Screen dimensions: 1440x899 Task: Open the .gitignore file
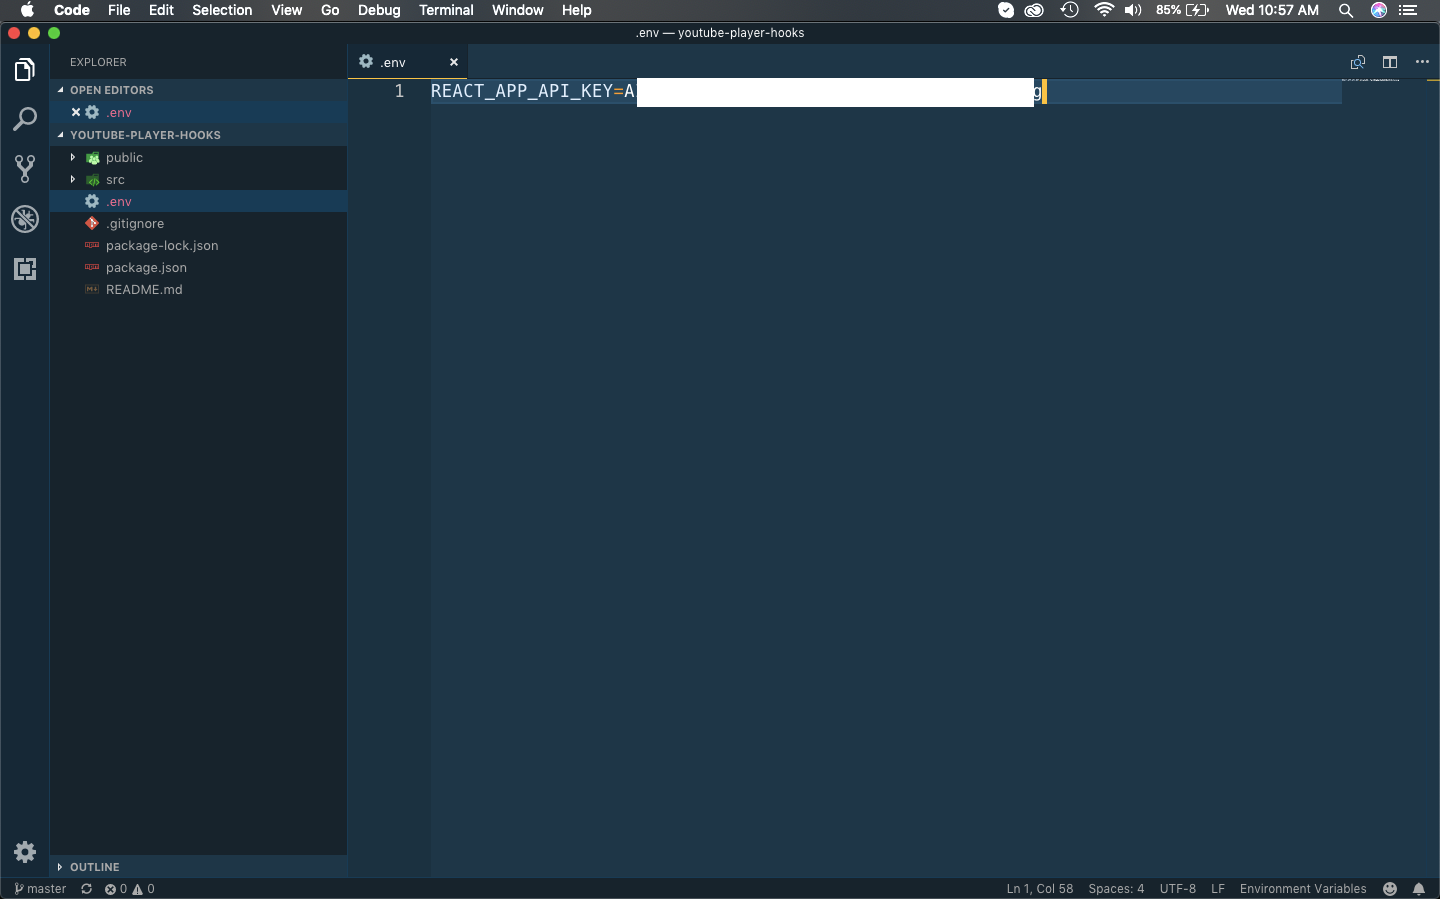pos(198,223)
